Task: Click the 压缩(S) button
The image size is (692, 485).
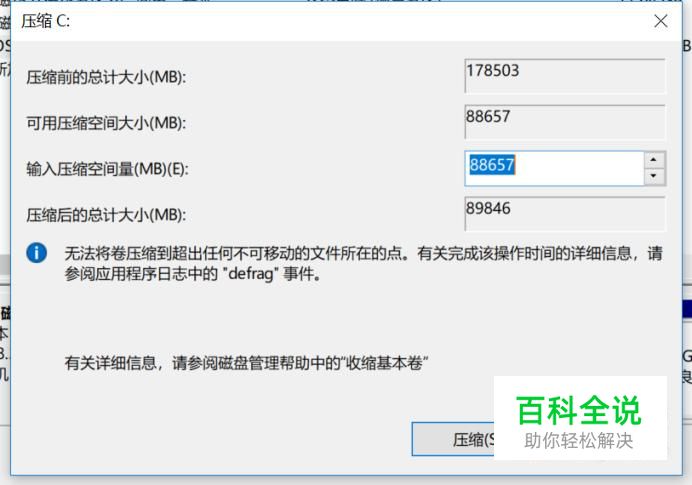Action: (453, 439)
